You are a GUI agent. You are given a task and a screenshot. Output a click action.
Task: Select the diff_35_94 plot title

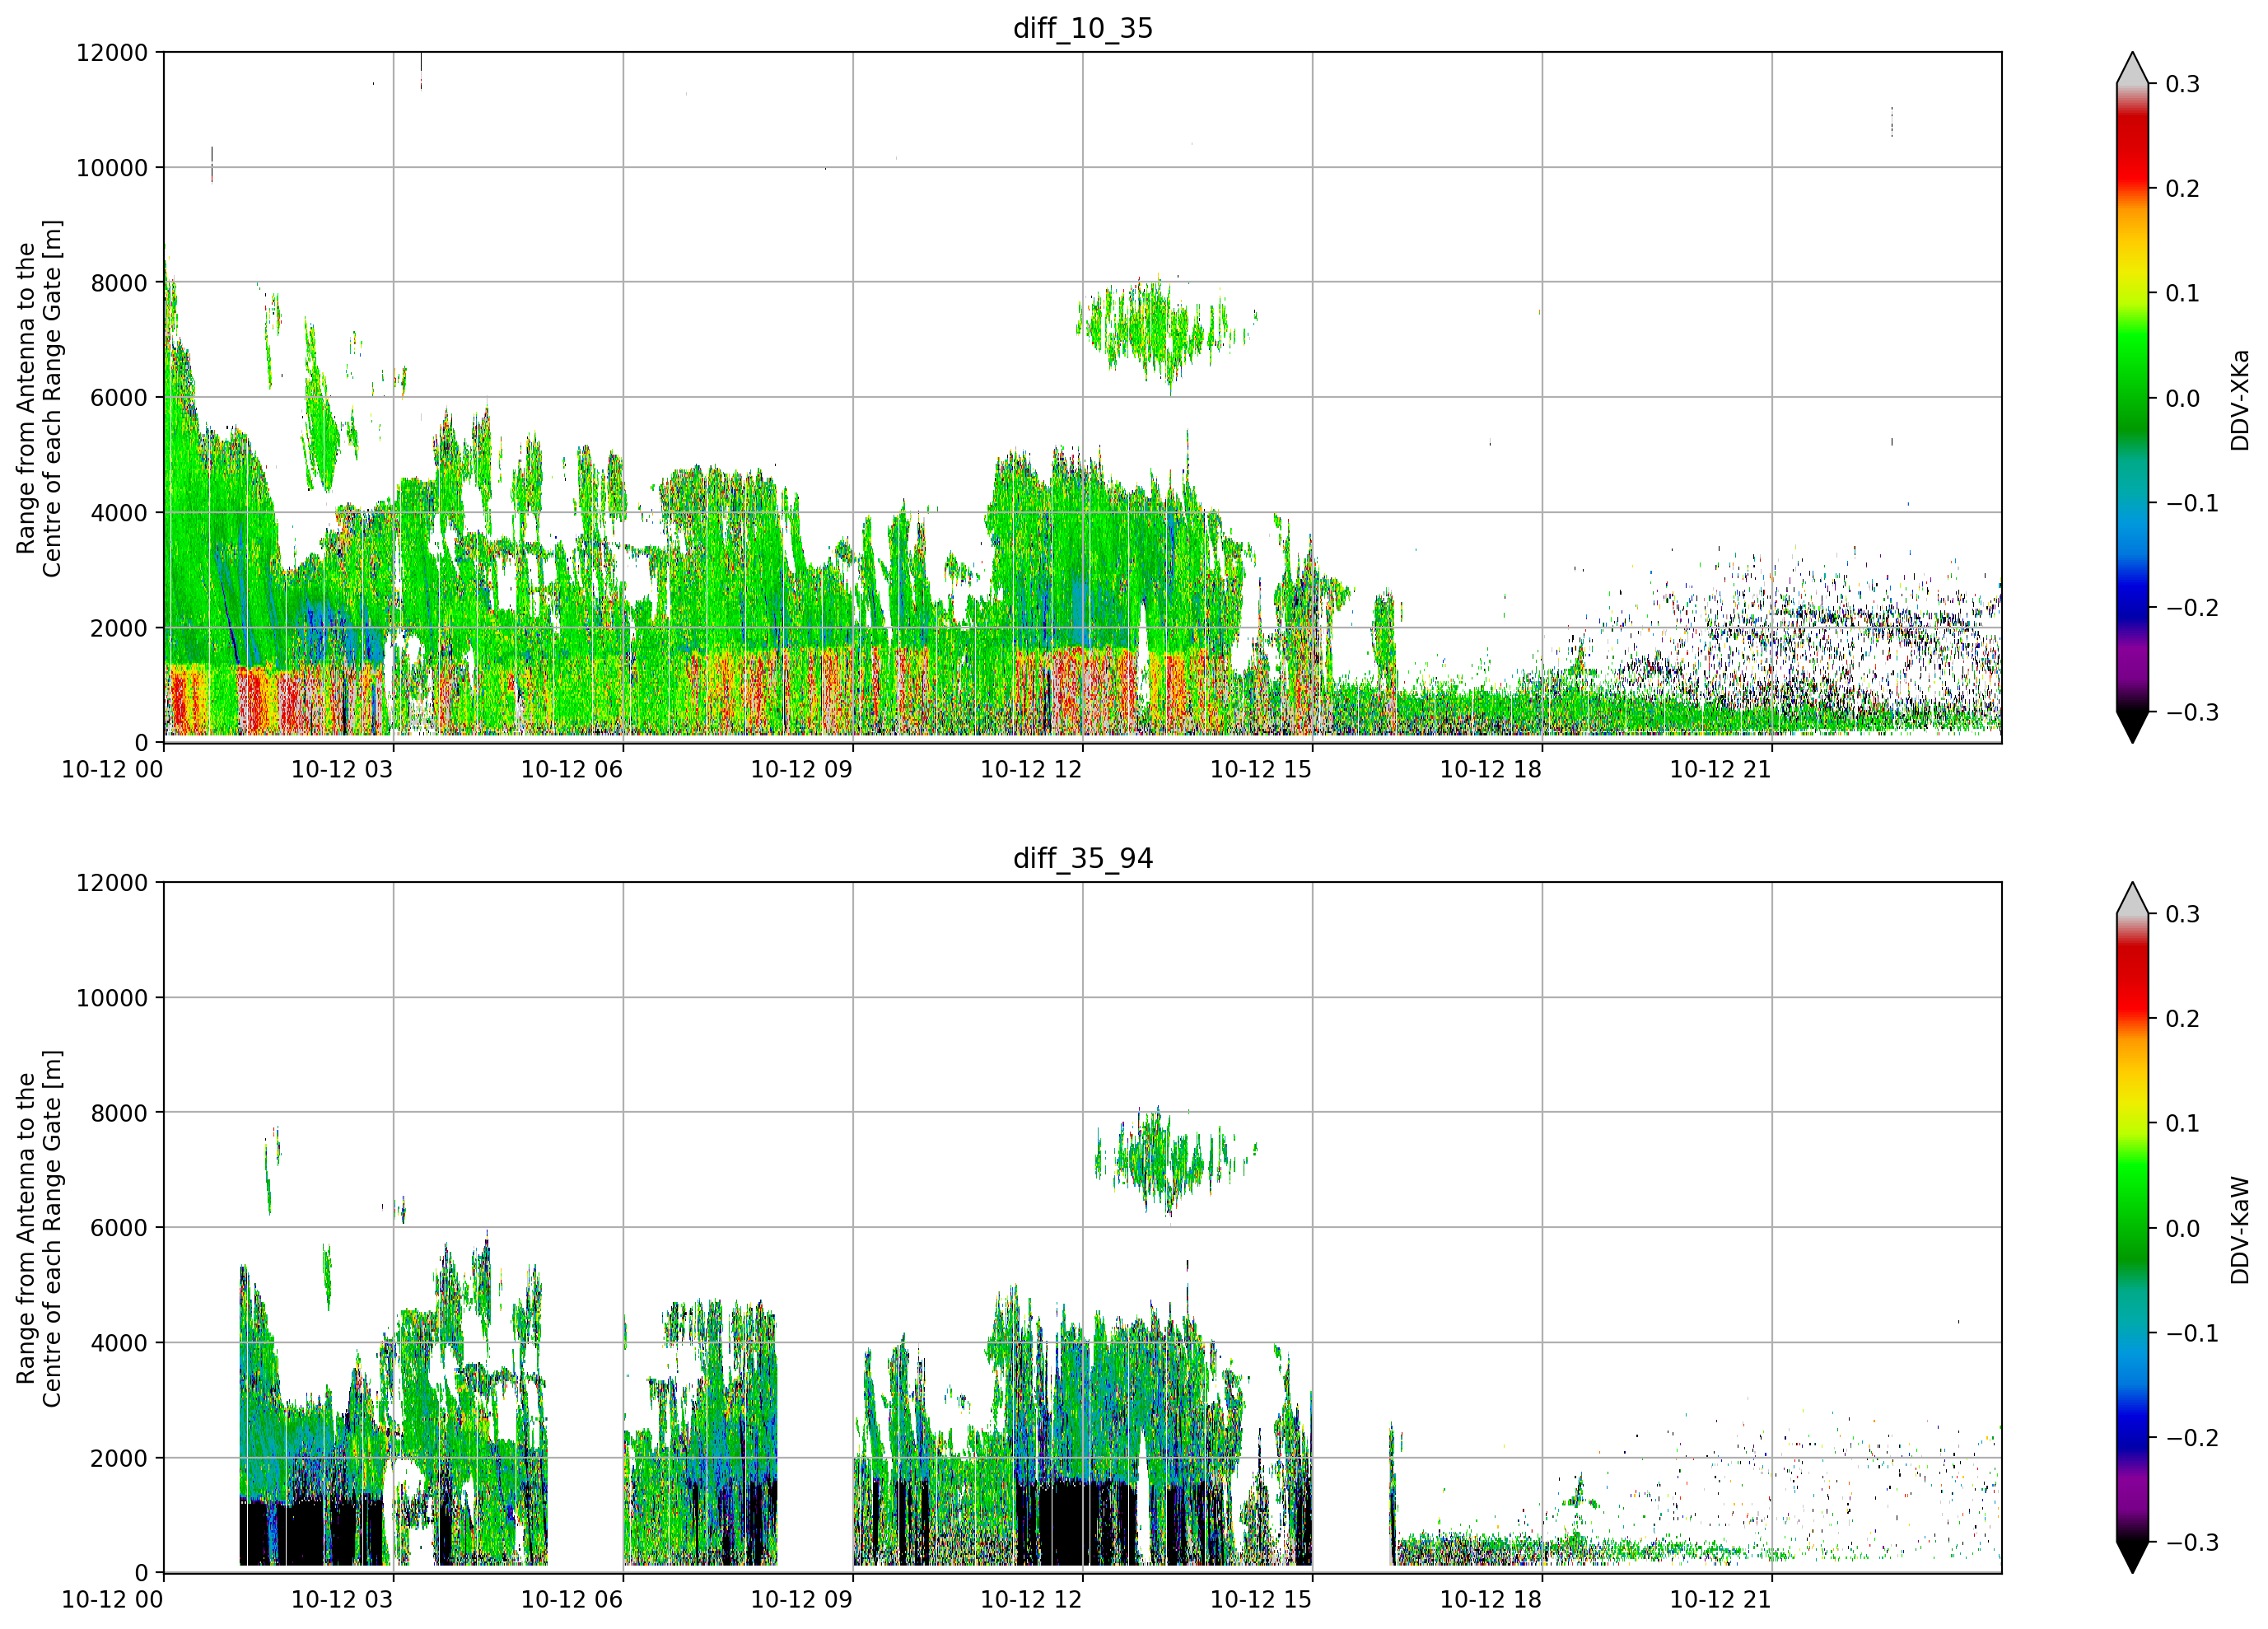coord(1083,858)
